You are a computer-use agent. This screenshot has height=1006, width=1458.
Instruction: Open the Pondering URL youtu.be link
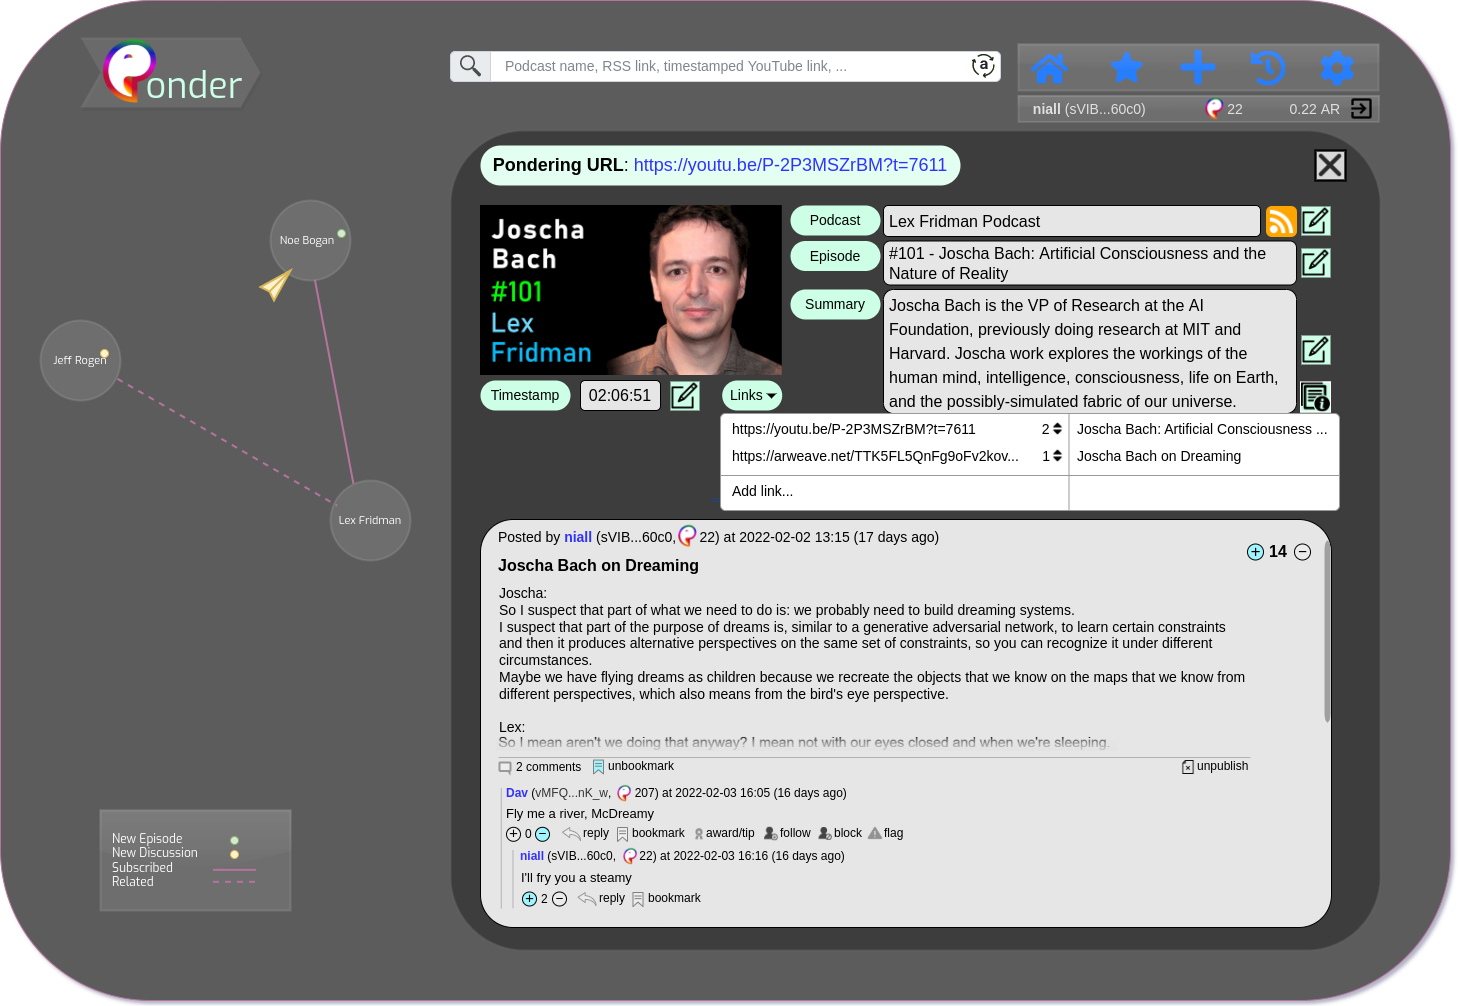pyautogui.click(x=790, y=165)
